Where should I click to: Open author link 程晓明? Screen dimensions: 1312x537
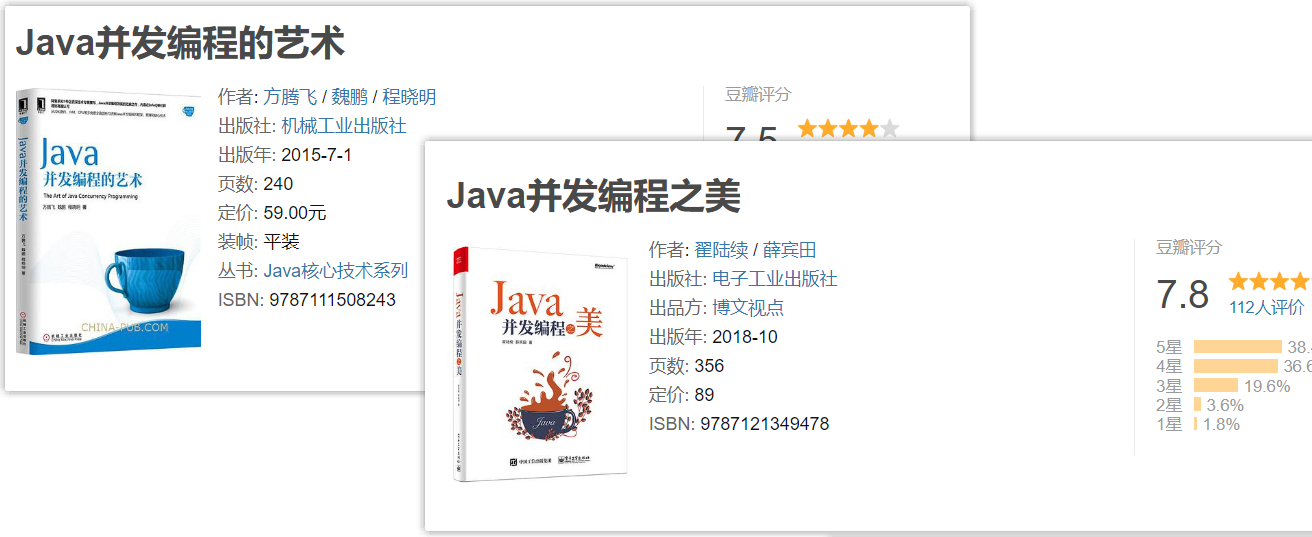pos(409,97)
